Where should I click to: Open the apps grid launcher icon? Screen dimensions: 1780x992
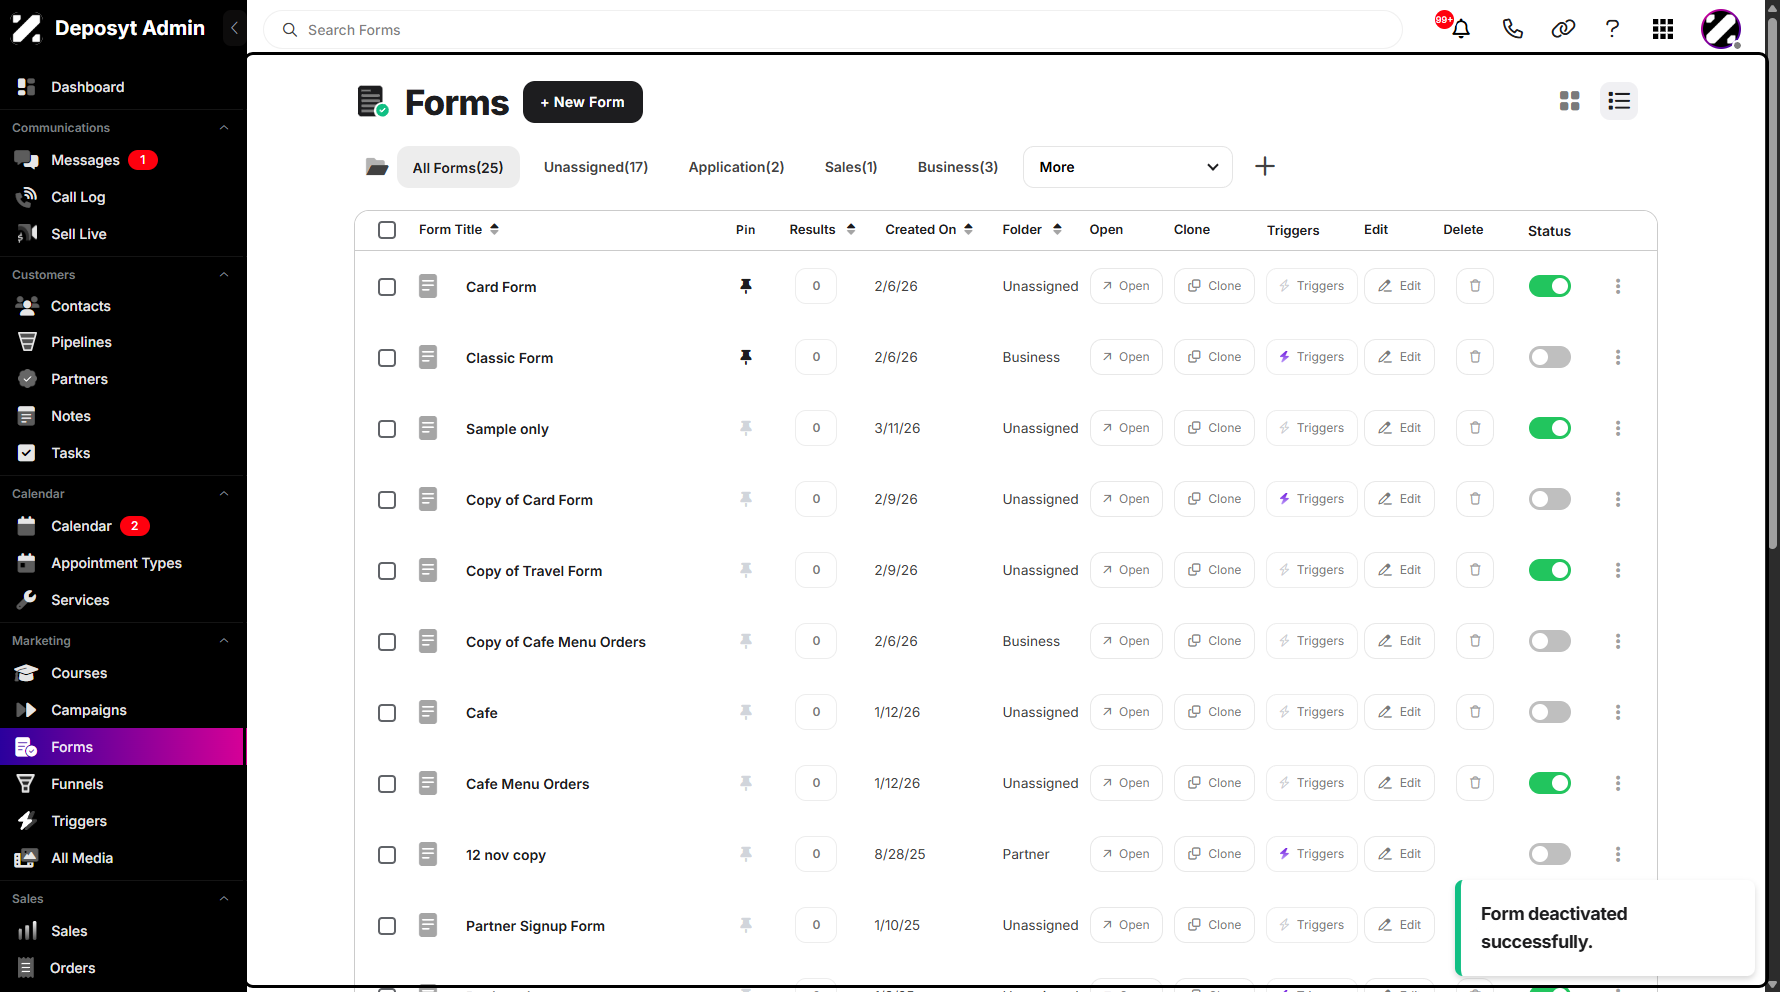coord(1663,29)
